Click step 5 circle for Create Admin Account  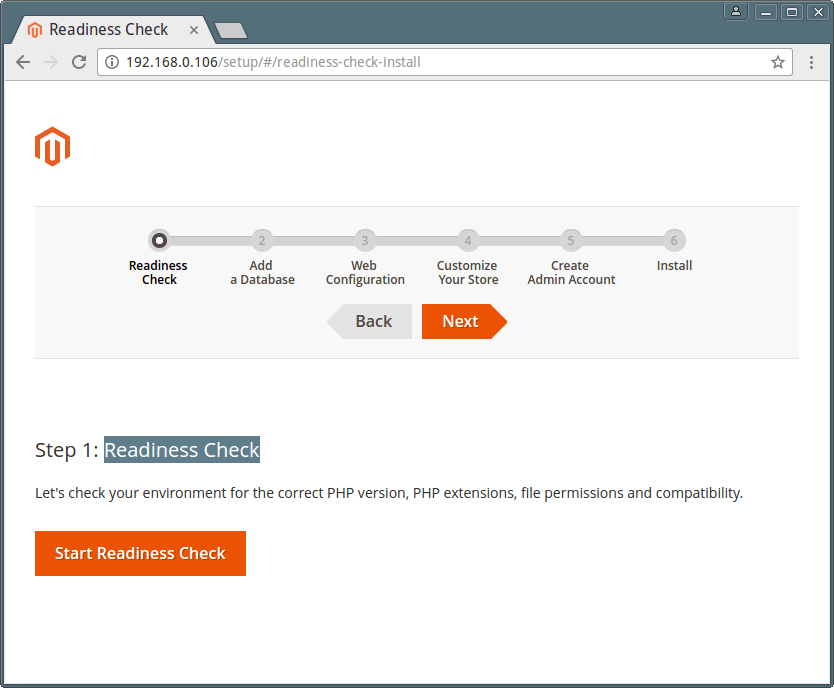coord(571,240)
